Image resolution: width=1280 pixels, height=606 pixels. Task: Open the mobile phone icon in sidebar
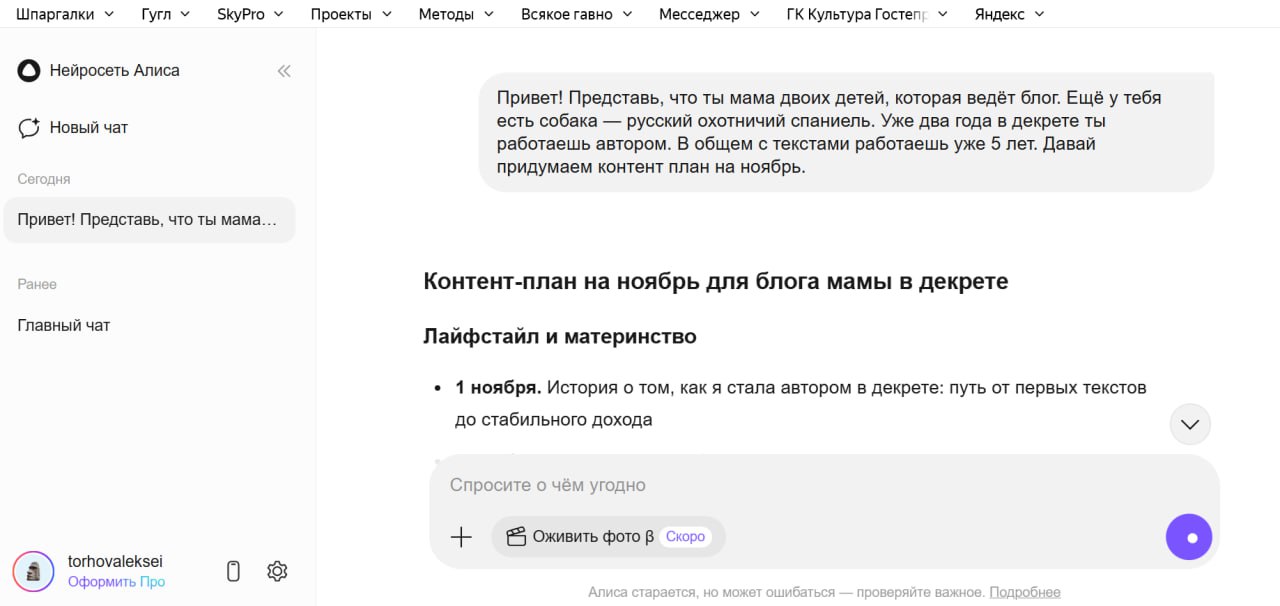233,571
